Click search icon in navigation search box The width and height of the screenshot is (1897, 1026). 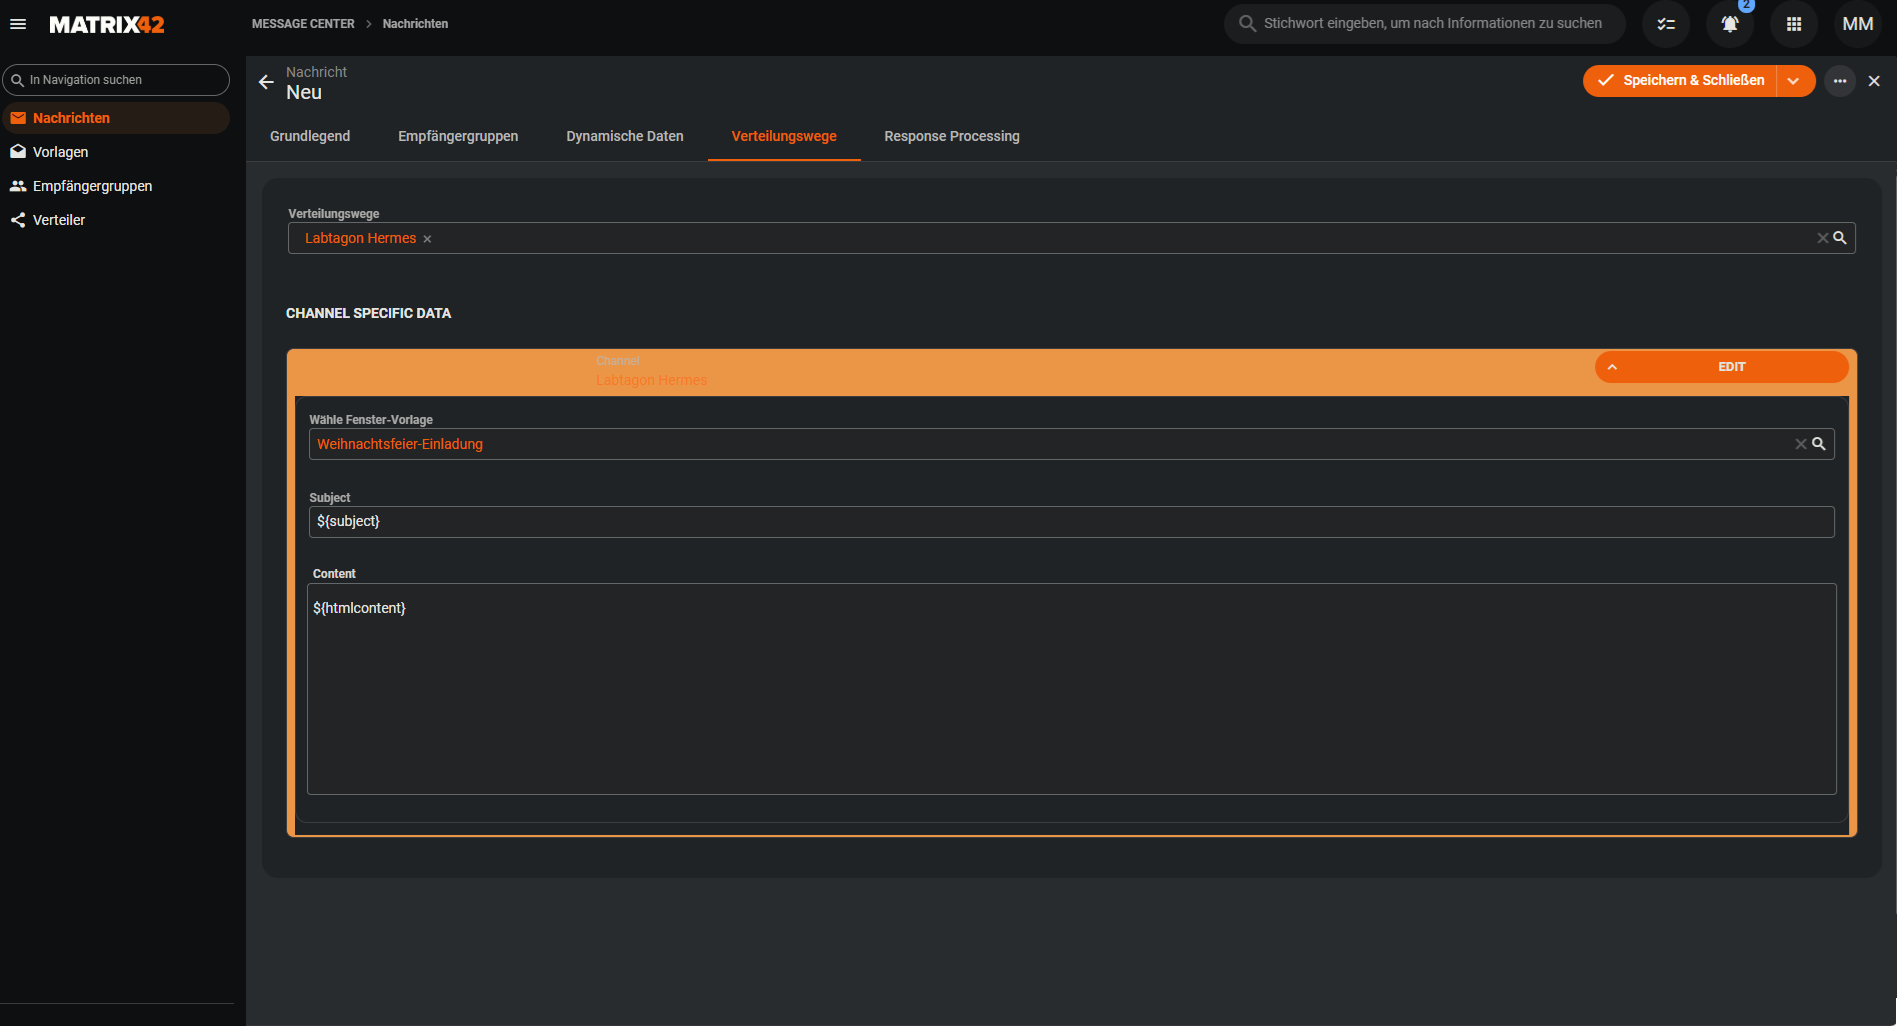click(x=17, y=80)
